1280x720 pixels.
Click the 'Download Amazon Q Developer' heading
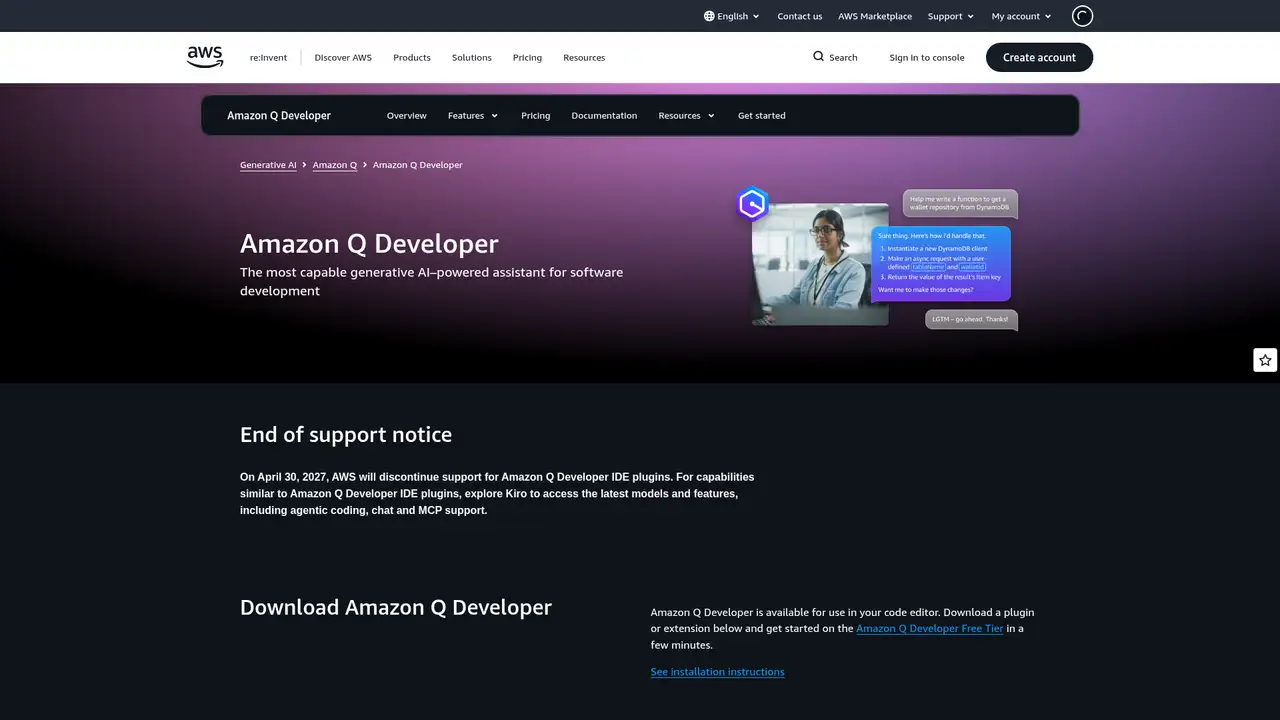(396, 608)
